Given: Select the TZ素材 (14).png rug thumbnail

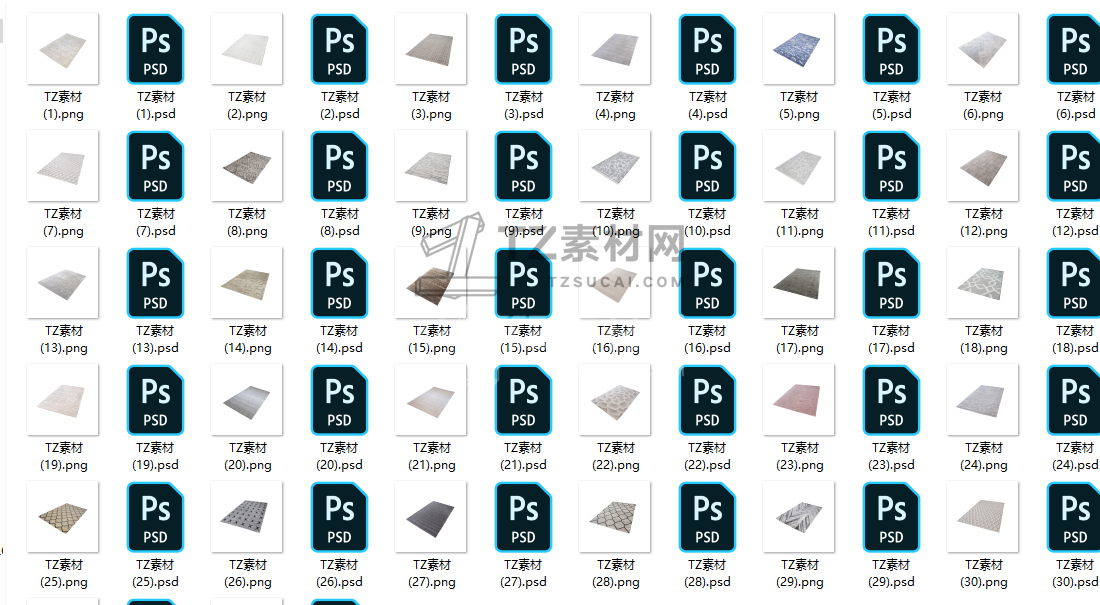Looking at the screenshot, I should click(x=246, y=284).
